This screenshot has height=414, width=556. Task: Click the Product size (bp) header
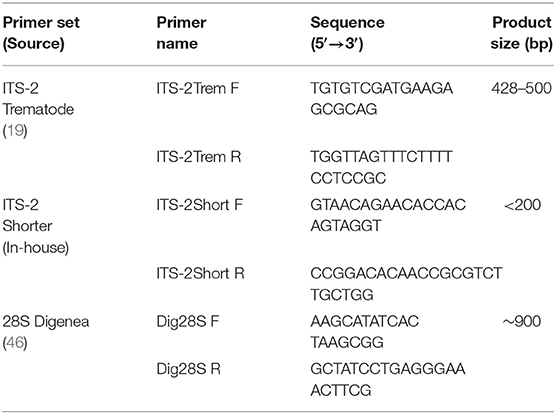pyautogui.click(x=522, y=33)
